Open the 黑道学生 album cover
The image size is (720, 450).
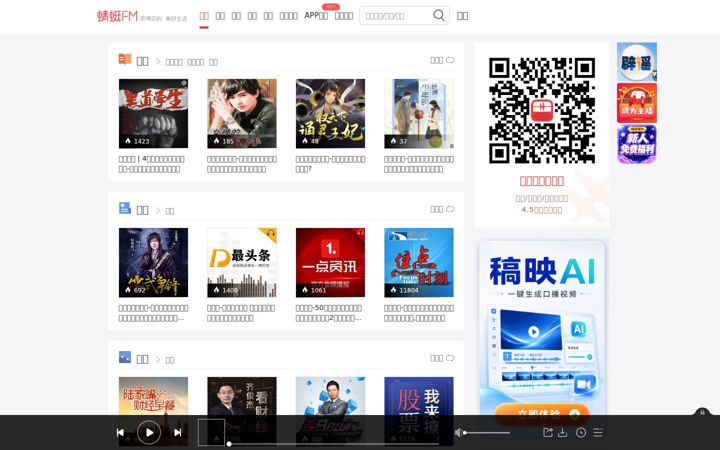153,113
